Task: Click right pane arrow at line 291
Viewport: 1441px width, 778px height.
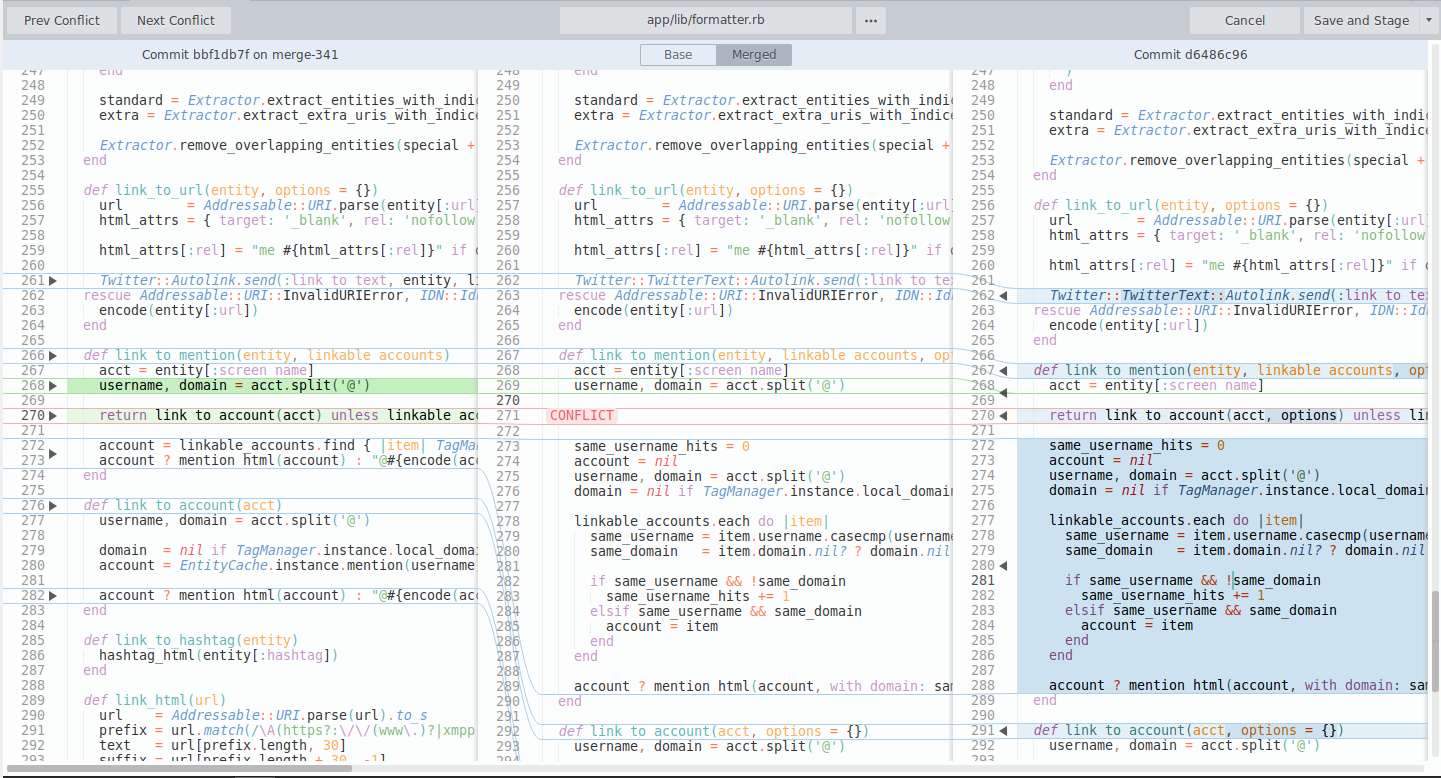Action: pyautogui.click(x=1004, y=731)
